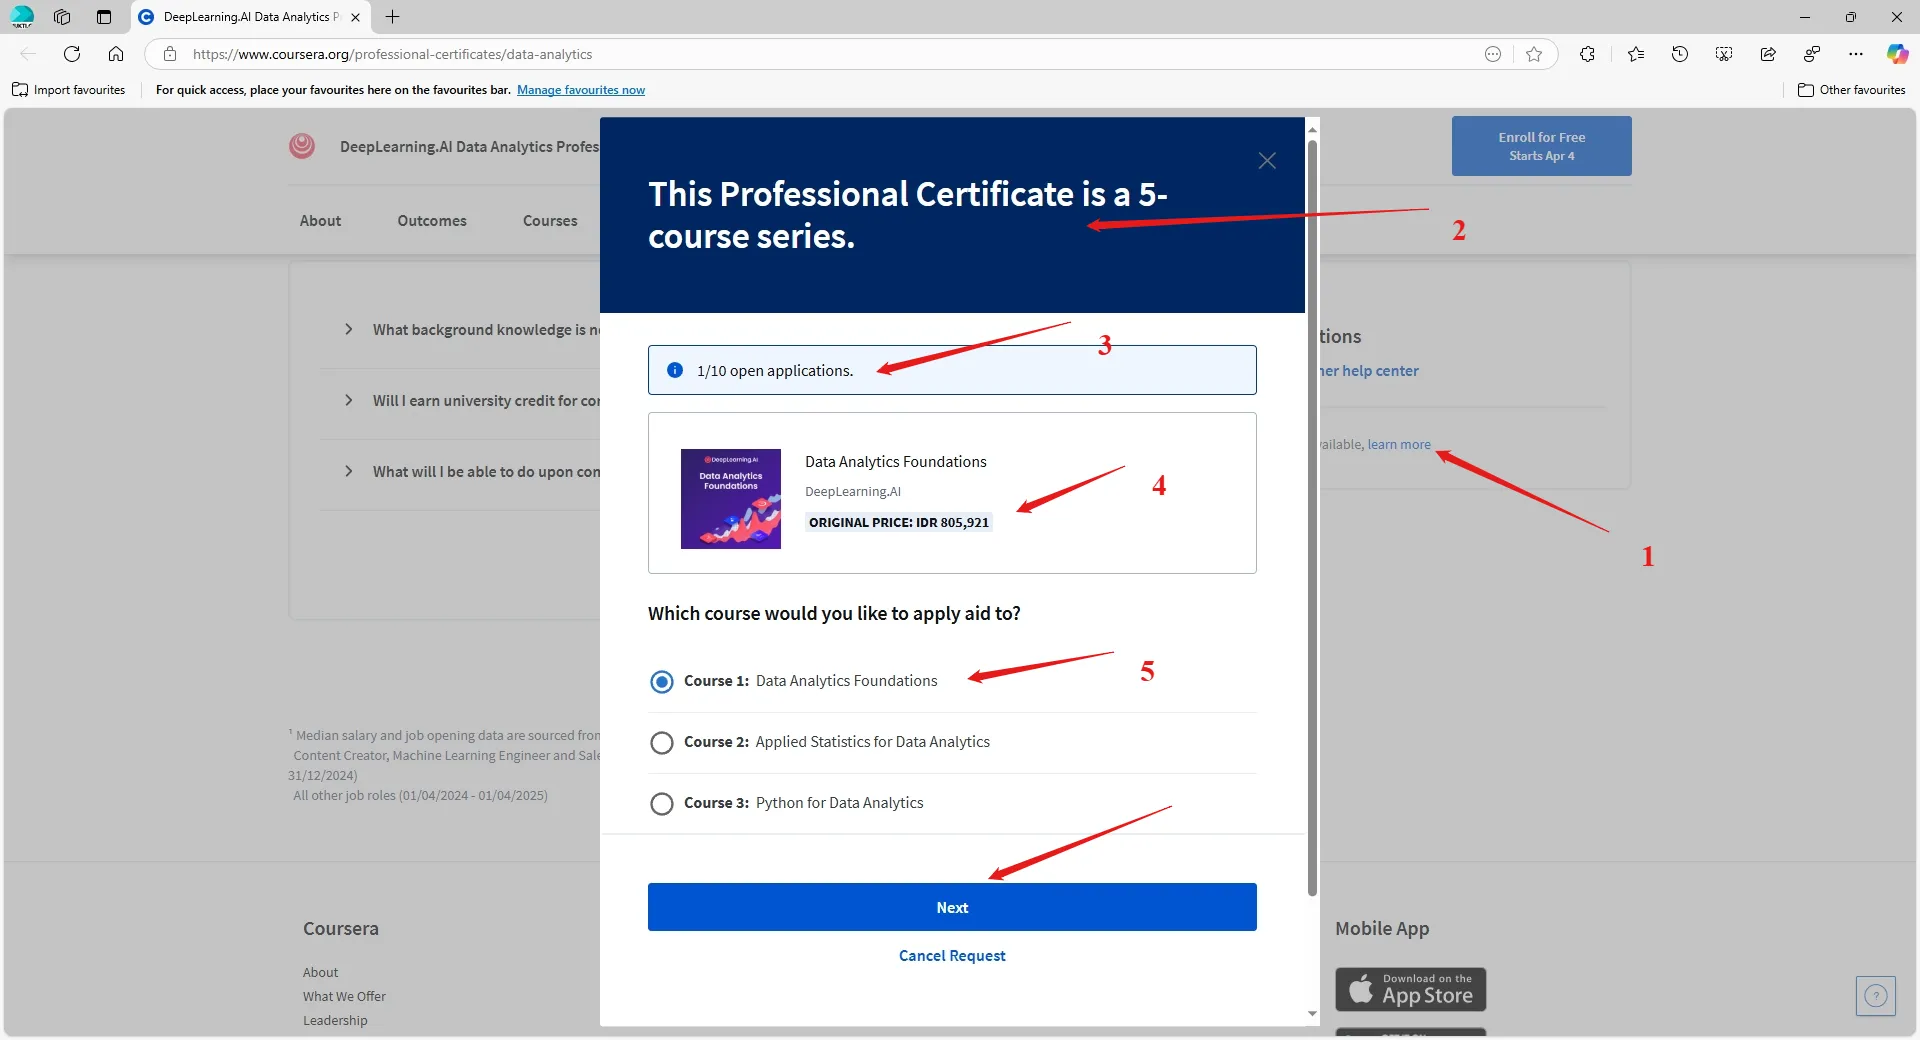
Task: Open the Other favourites folder
Action: coord(1852,90)
